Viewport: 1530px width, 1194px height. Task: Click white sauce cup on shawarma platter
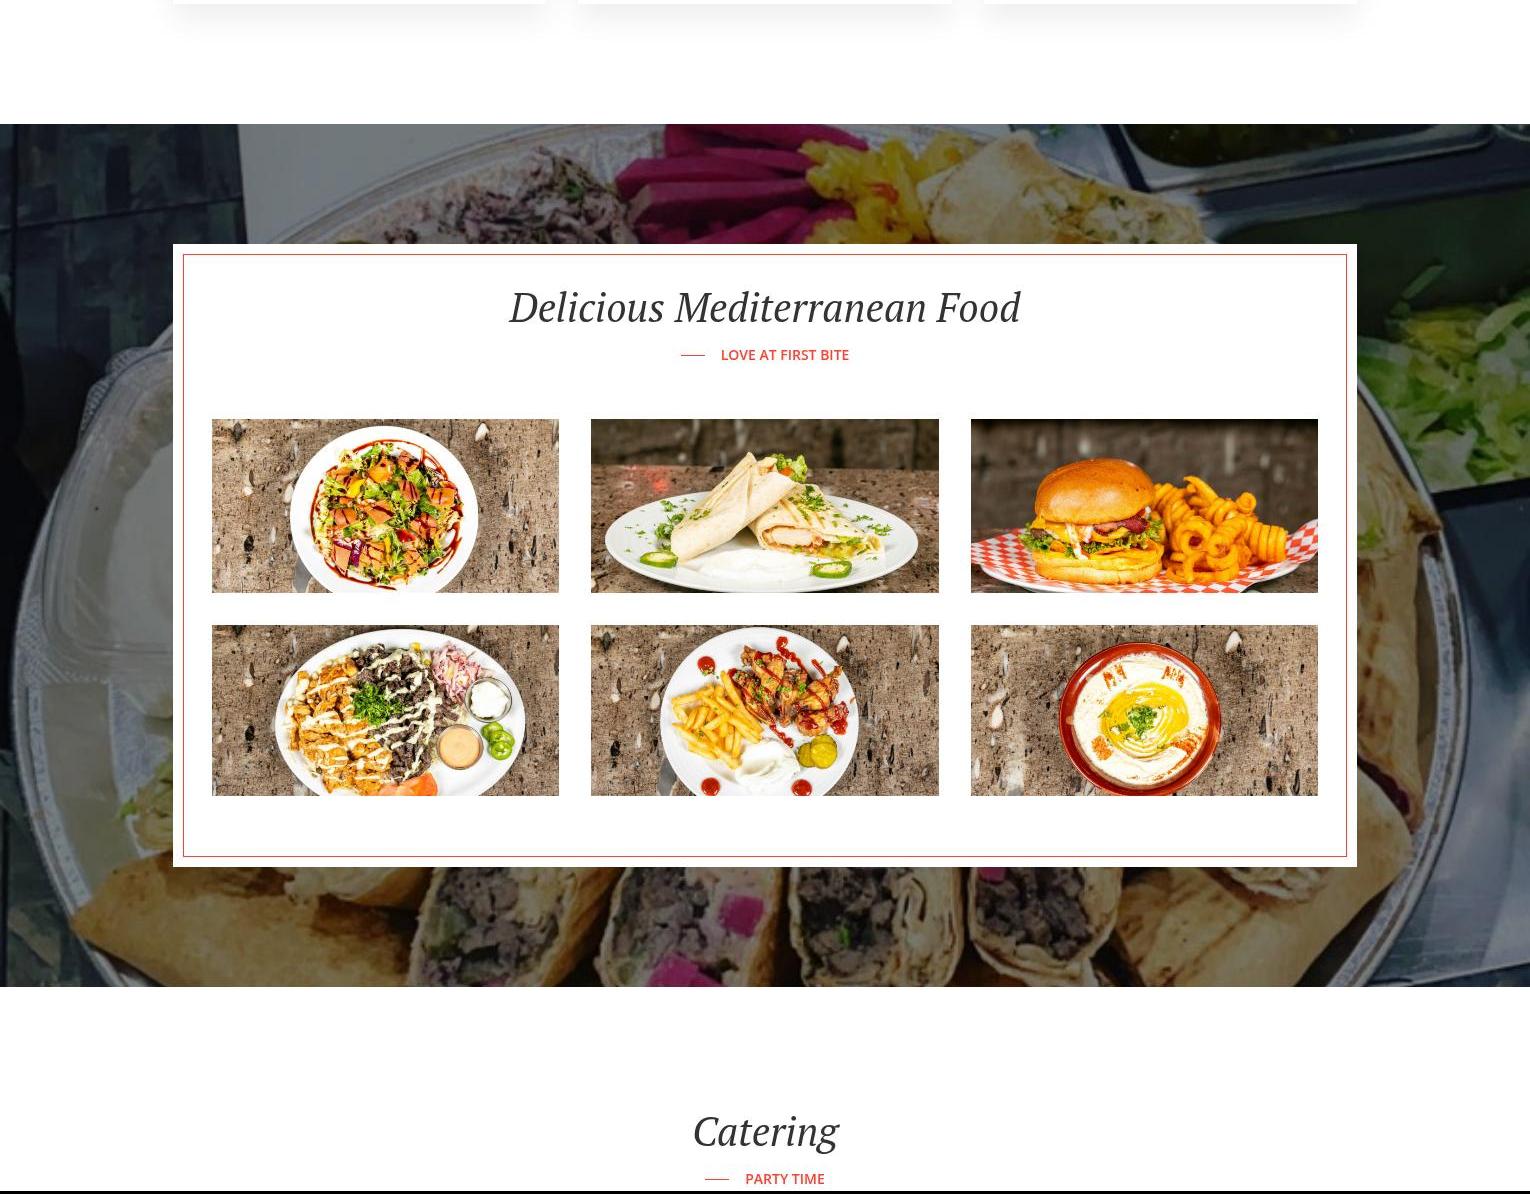[490, 698]
